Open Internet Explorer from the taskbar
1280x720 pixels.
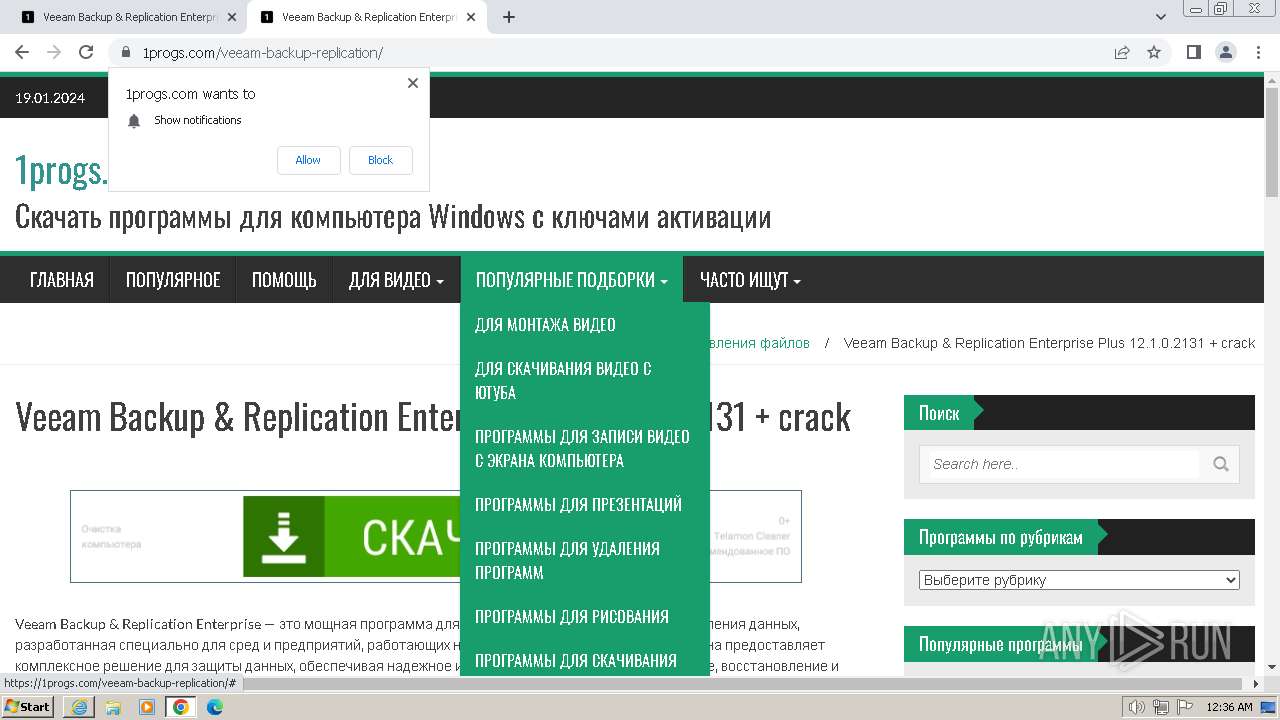[x=79, y=707]
